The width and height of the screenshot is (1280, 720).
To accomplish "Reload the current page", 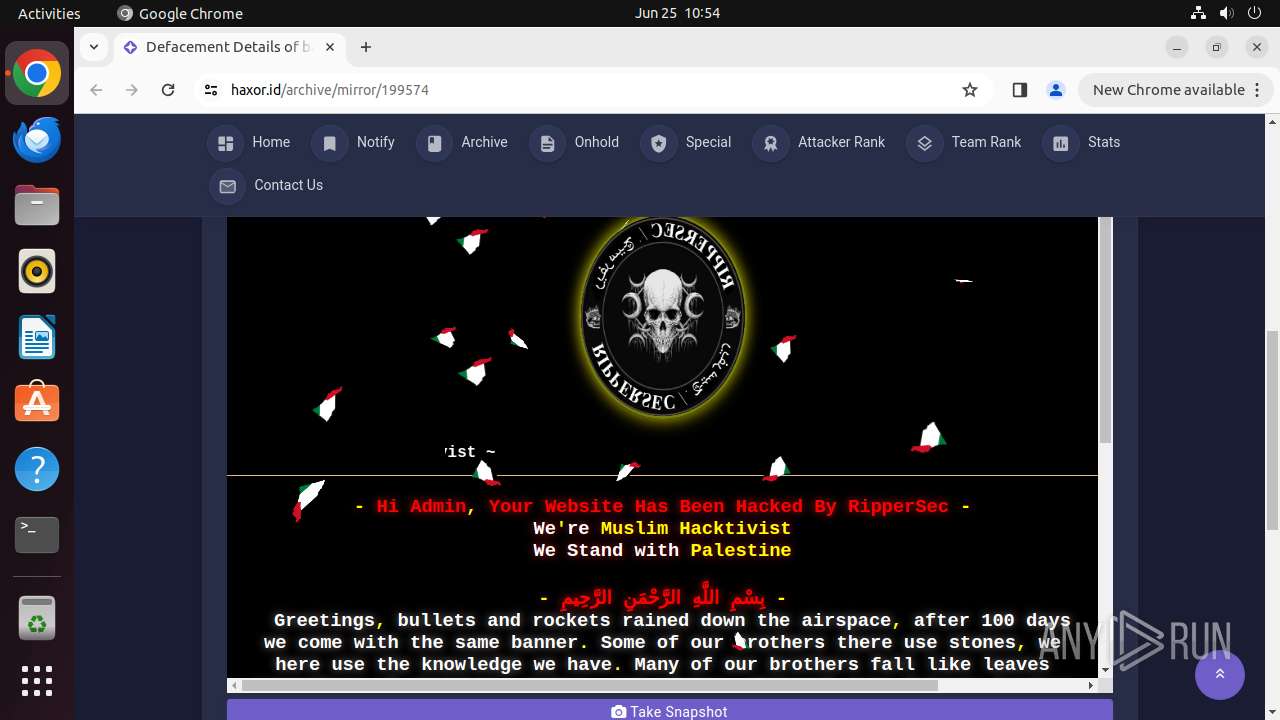I will pos(168,90).
